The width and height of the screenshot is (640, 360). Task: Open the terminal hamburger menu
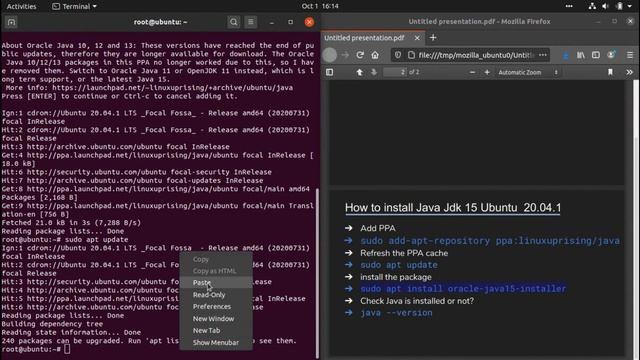coord(251,22)
